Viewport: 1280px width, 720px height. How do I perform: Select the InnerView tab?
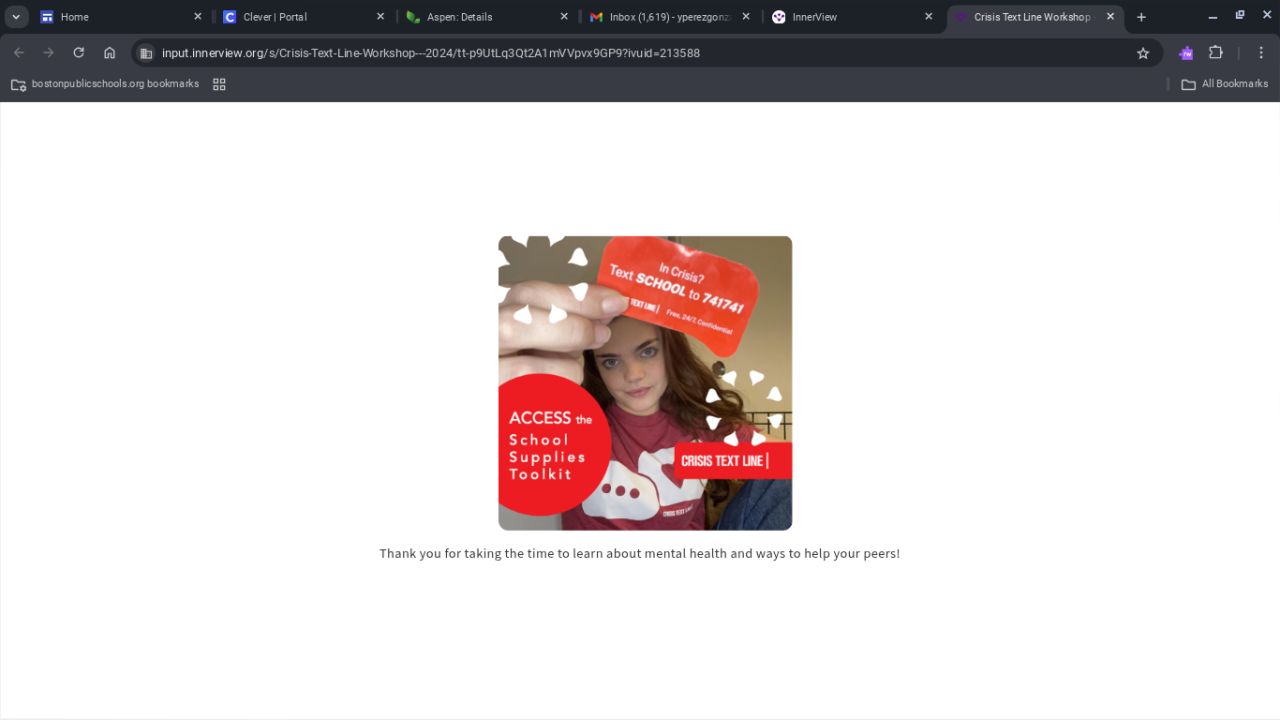click(x=852, y=17)
